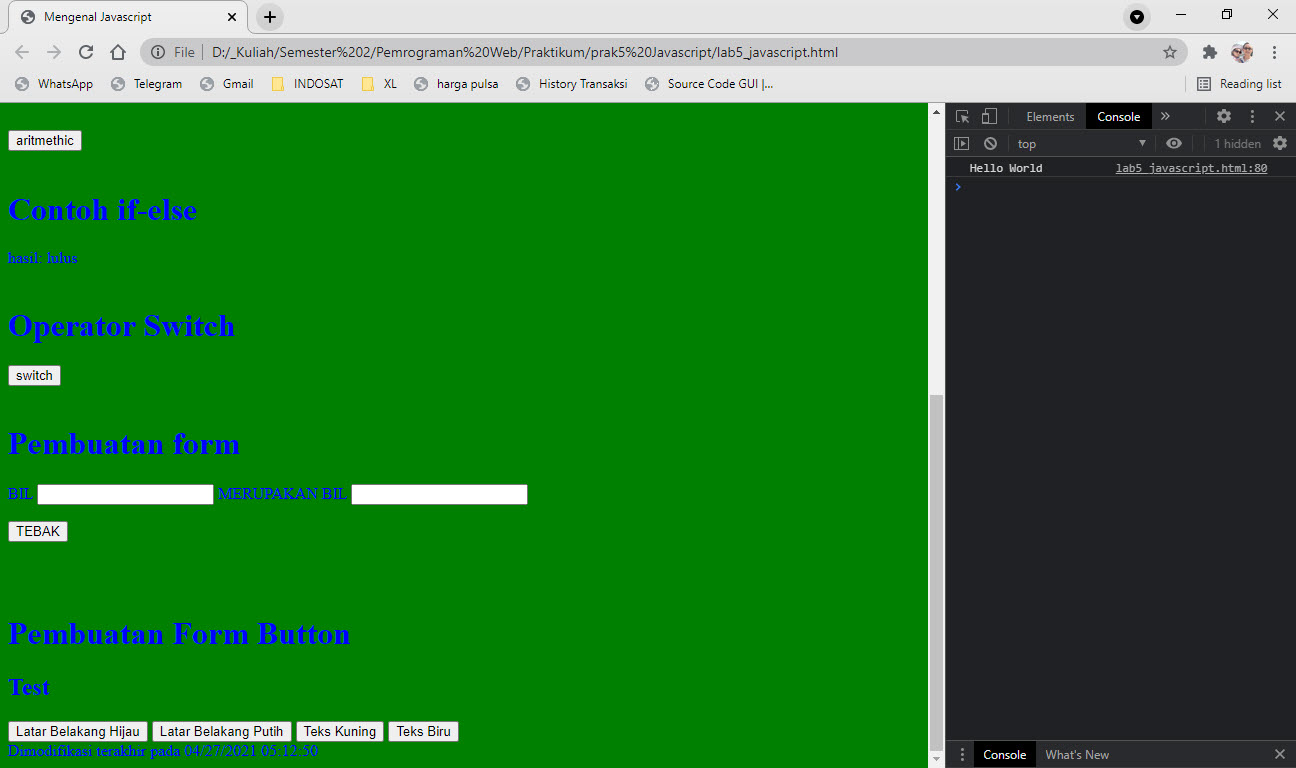
Task: Open the What's New drawer tab
Action: pos(1077,754)
